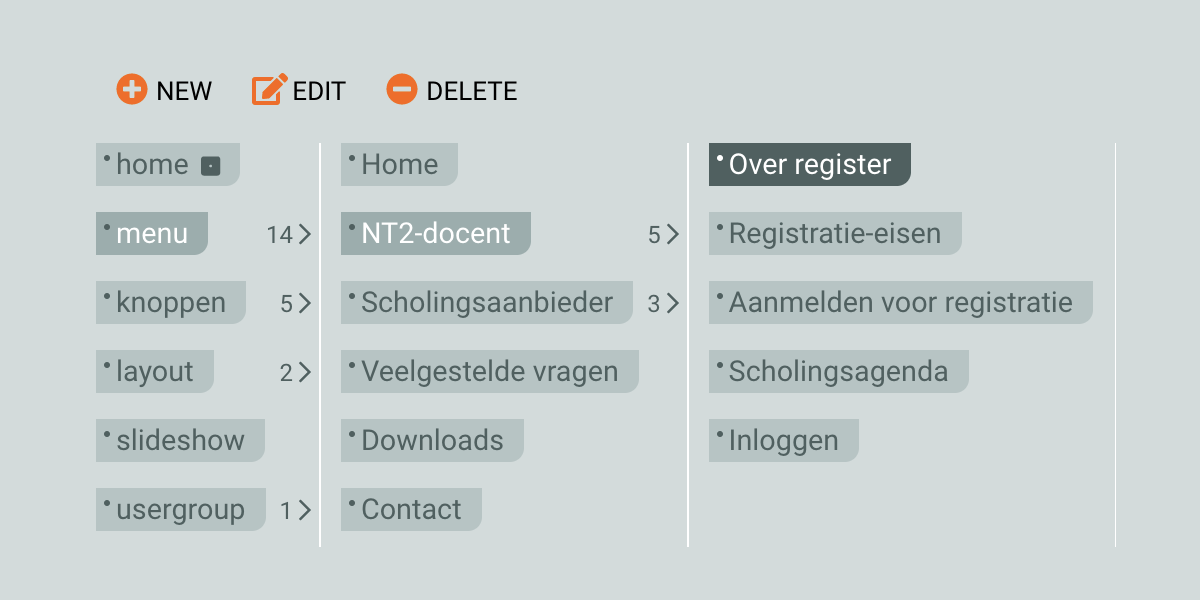The height and width of the screenshot is (600, 1200).
Task: Click the orange pencil EDIT icon
Action: pyautogui.click(x=268, y=90)
